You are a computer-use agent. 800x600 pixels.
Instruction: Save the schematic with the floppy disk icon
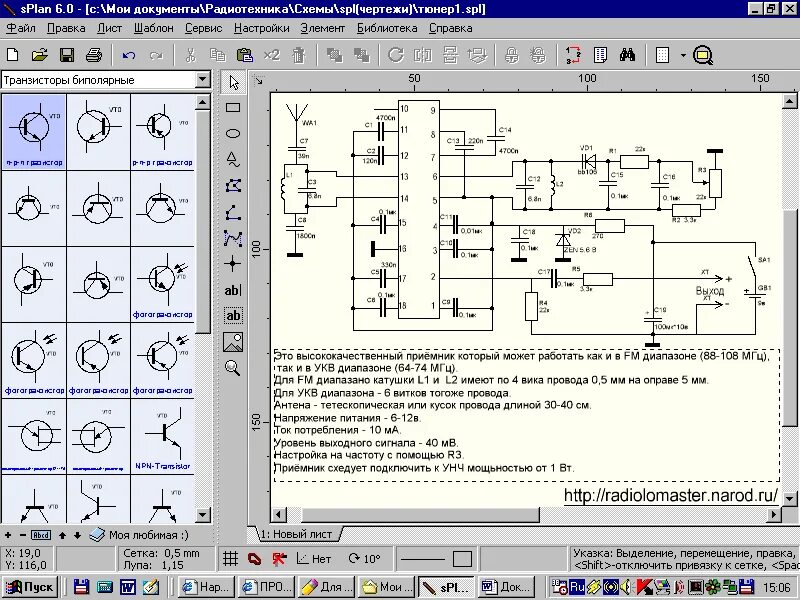(x=67, y=55)
